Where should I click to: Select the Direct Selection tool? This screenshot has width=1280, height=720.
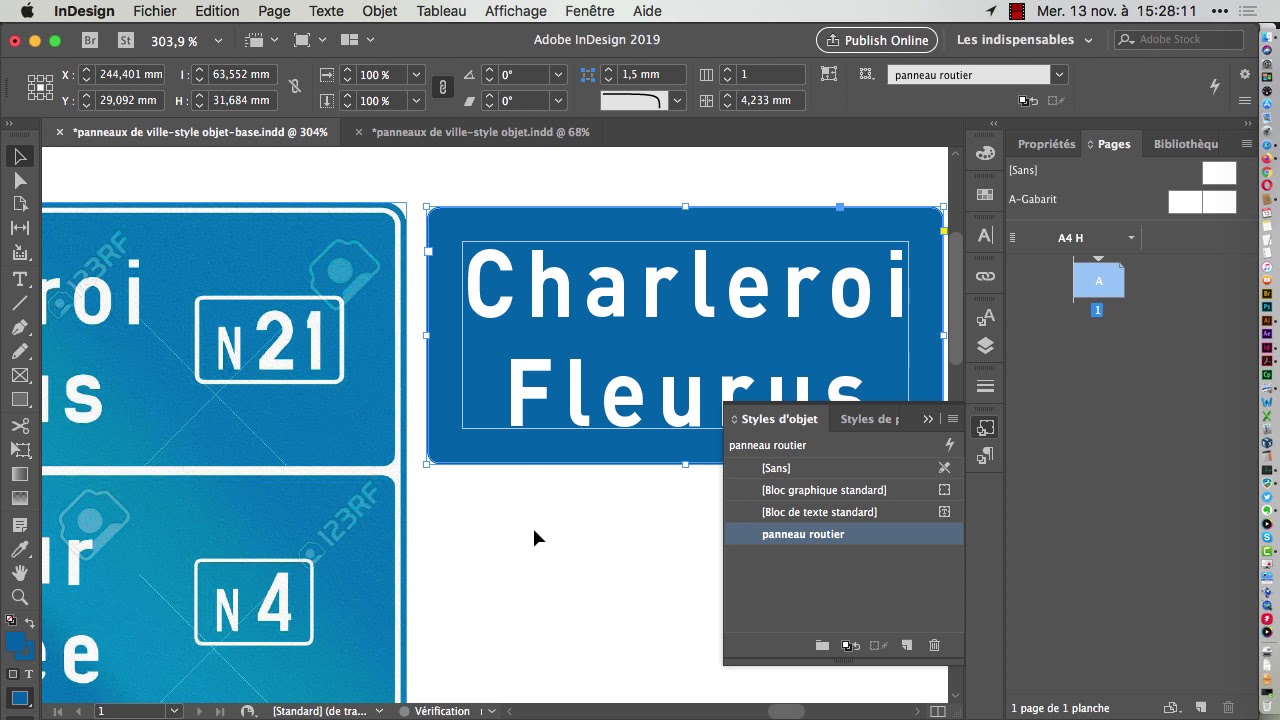click(20, 180)
